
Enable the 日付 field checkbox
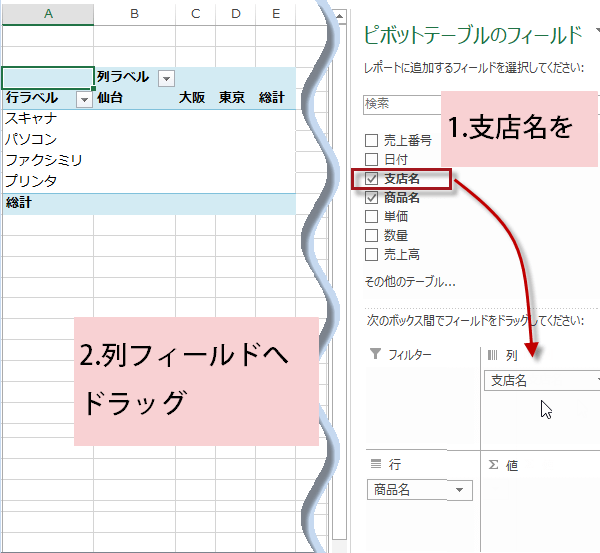(372, 159)
